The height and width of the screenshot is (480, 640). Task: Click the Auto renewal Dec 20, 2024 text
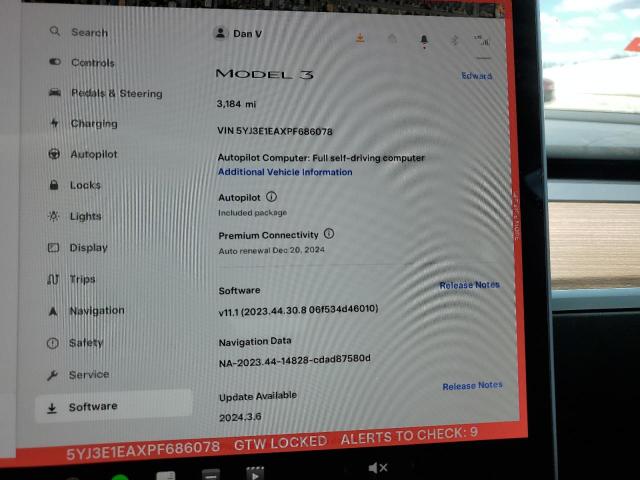[272, 250]
